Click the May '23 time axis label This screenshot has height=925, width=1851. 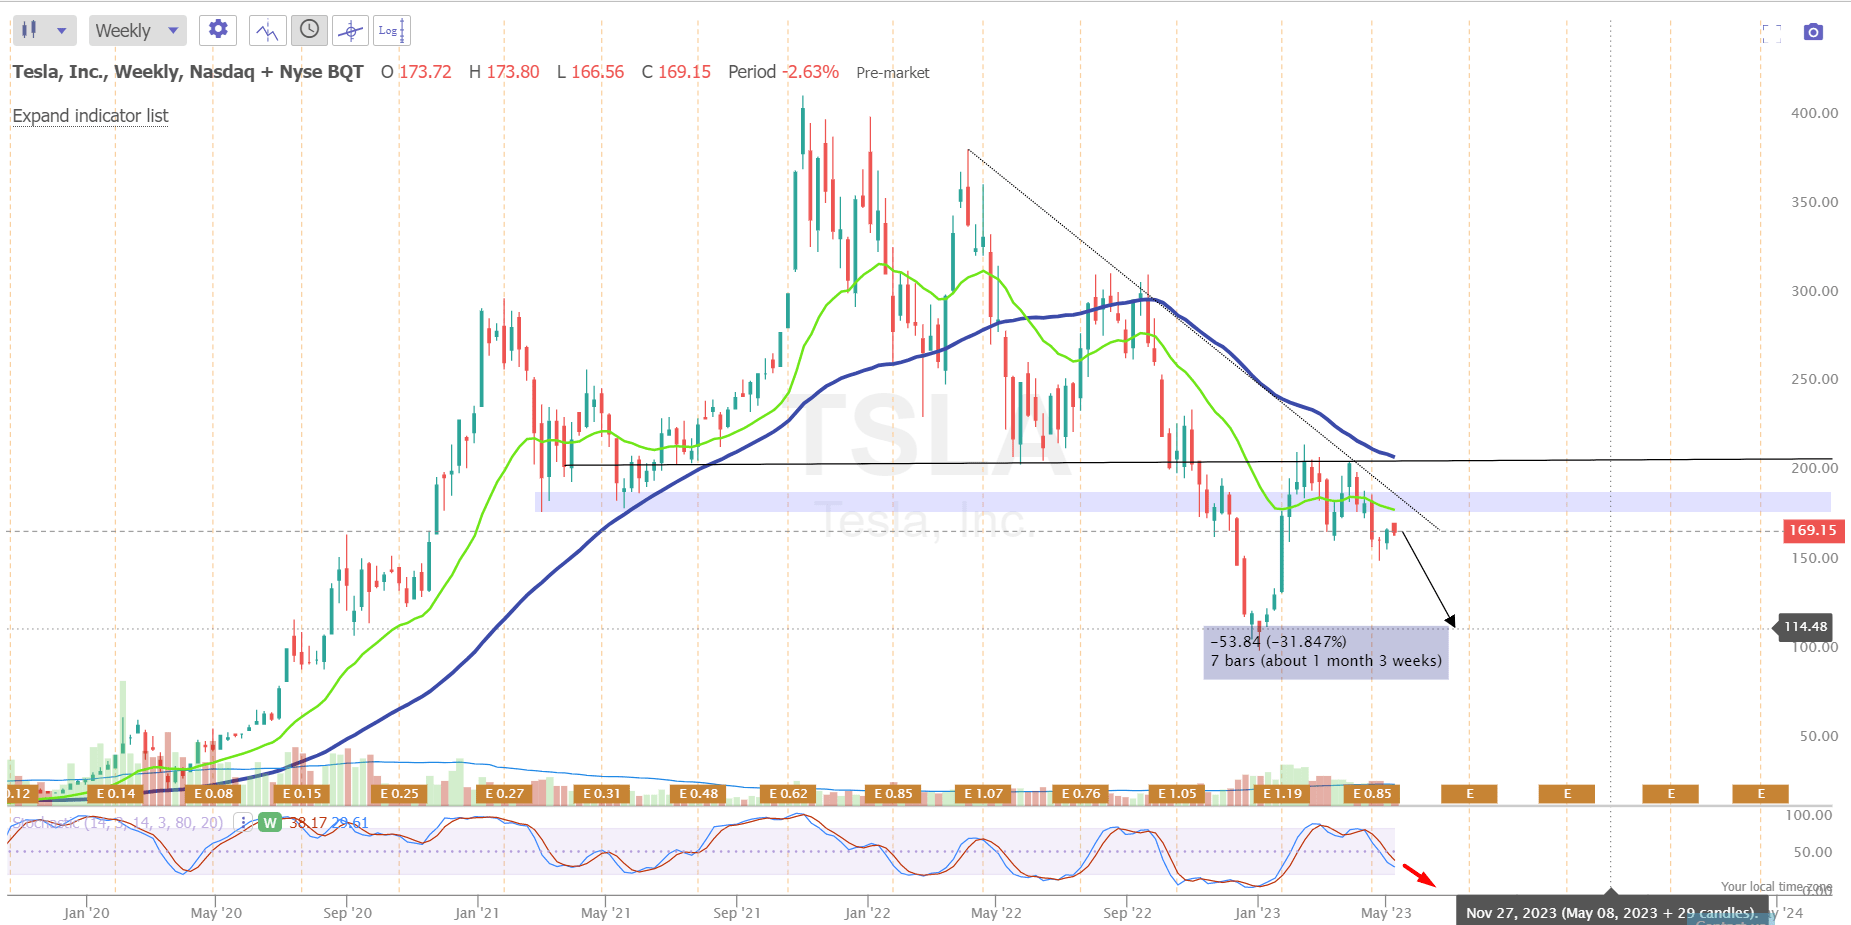click(1387, 913)
